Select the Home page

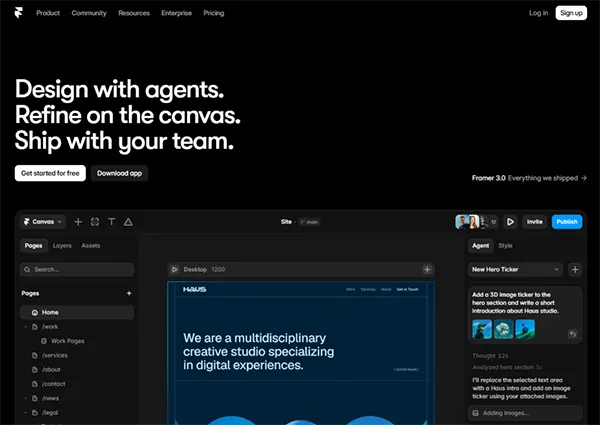coord(77,313)
